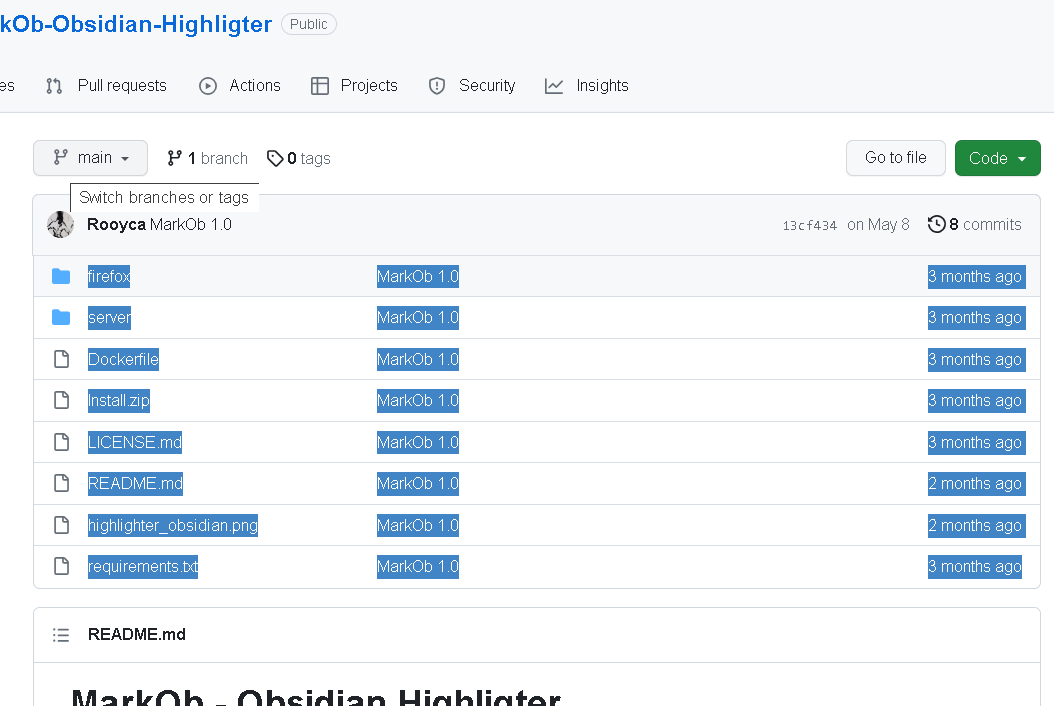The image size is (1054, 706).
Task: Click the branch icon in main button
Action: [x=60, y=157]
